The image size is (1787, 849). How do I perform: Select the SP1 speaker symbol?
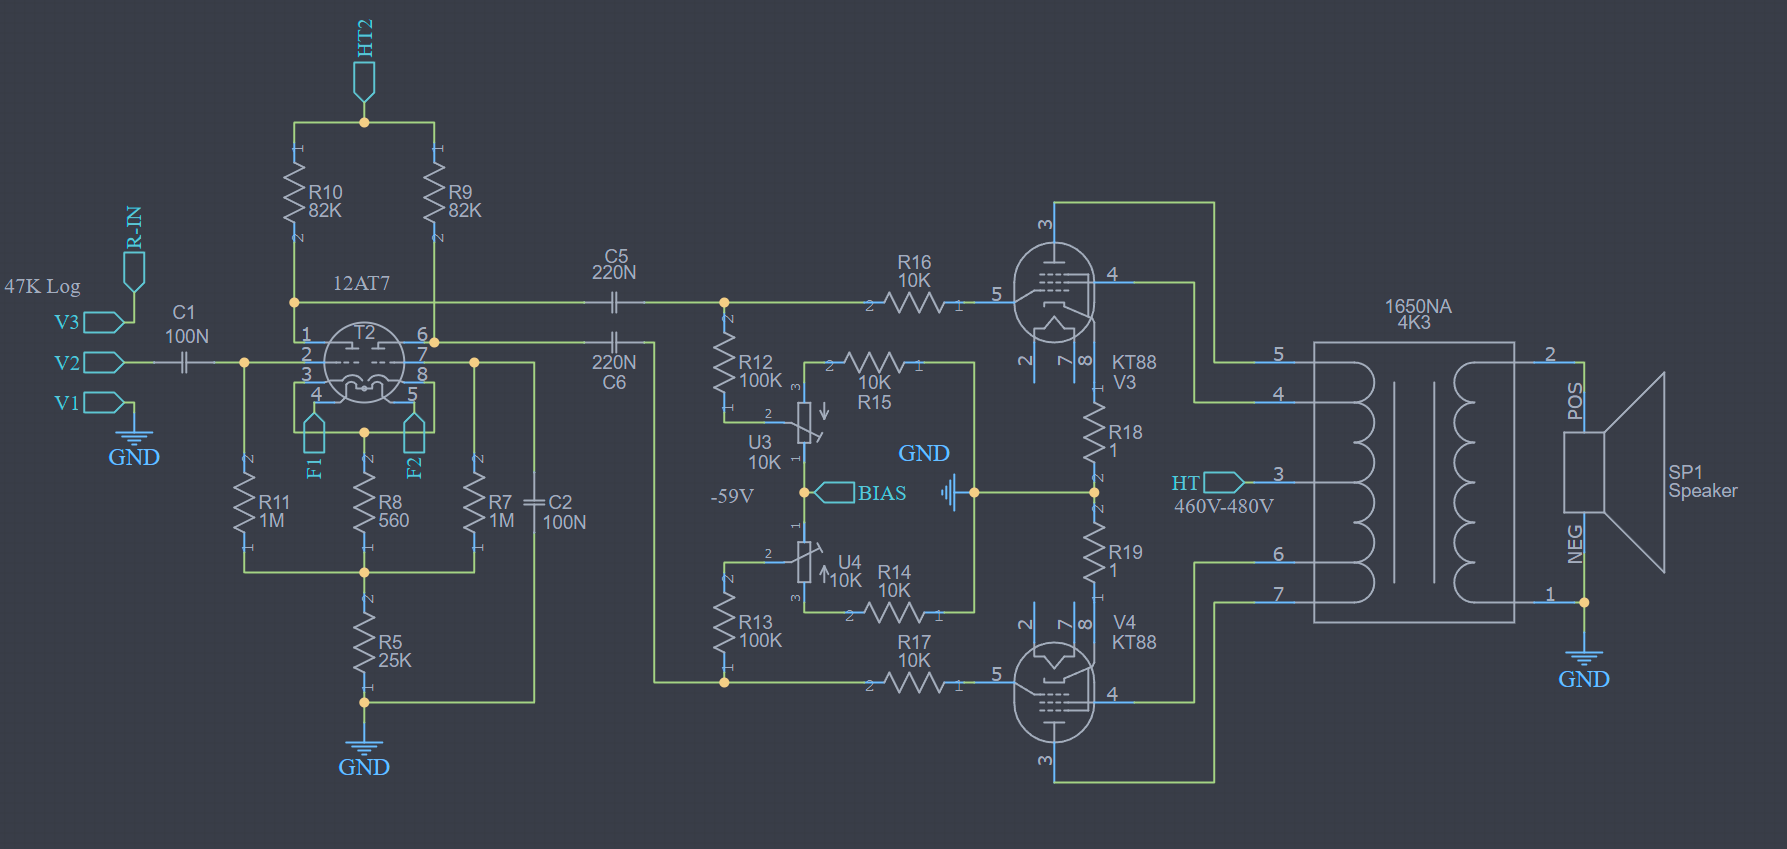click(1614, 472)
